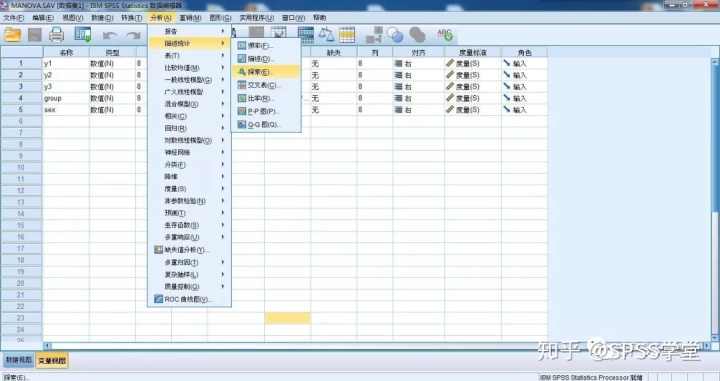
Task: Expand the 比较均值(M) submenu
Action: (x=189, y=67)
